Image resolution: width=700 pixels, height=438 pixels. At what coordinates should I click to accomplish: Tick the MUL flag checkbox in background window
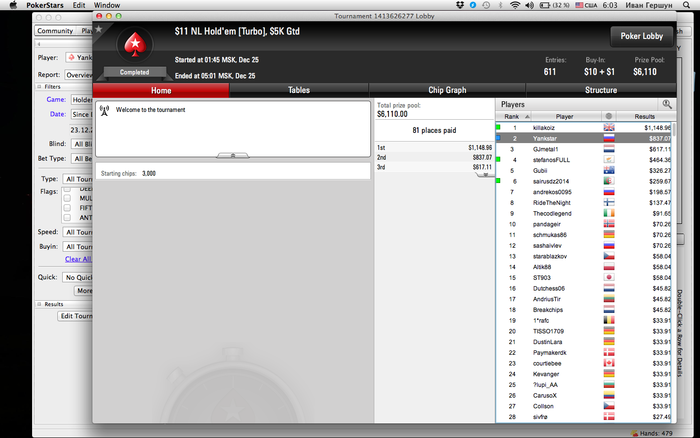(x=67, y=198)
